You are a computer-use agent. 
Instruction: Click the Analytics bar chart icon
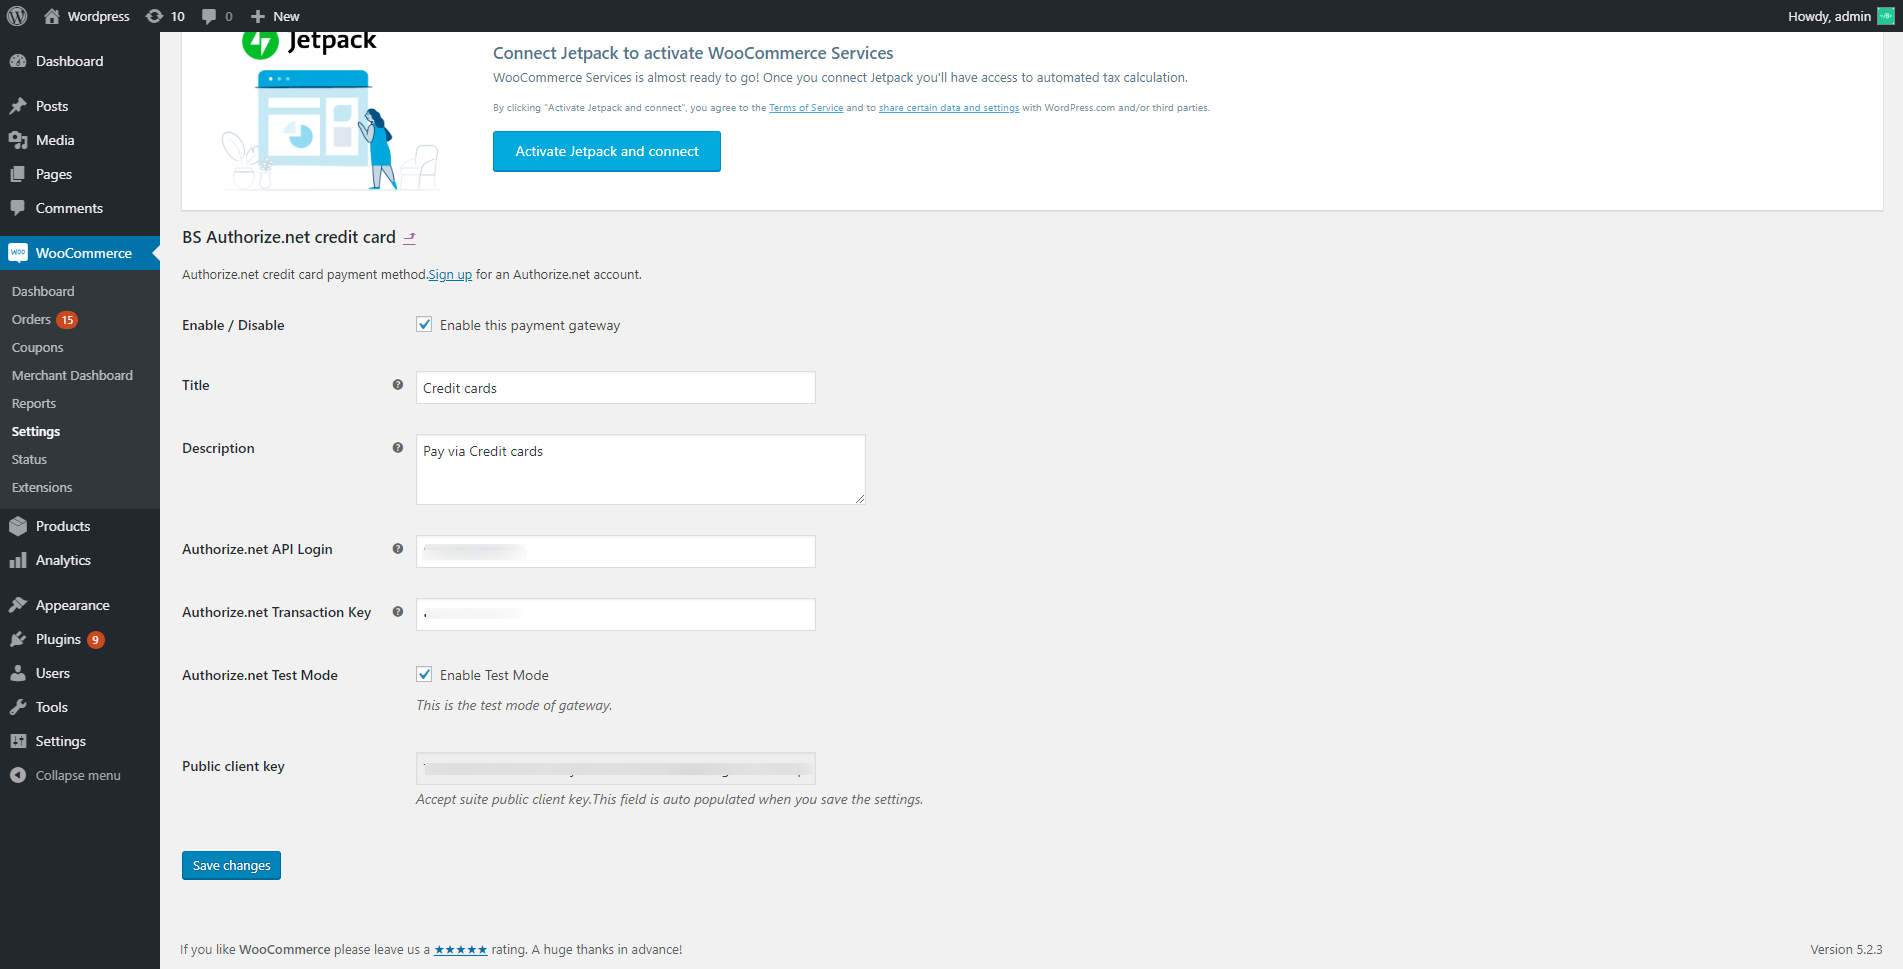[18, 560]
